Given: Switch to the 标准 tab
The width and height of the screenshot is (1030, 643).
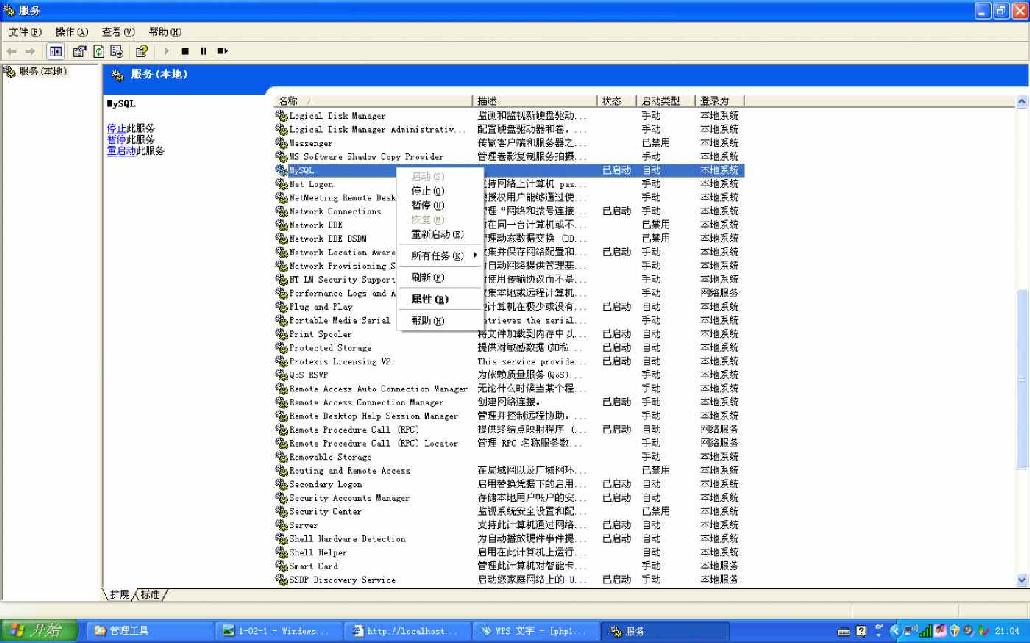Looking at the screenshot, I should tap(150, 594).
